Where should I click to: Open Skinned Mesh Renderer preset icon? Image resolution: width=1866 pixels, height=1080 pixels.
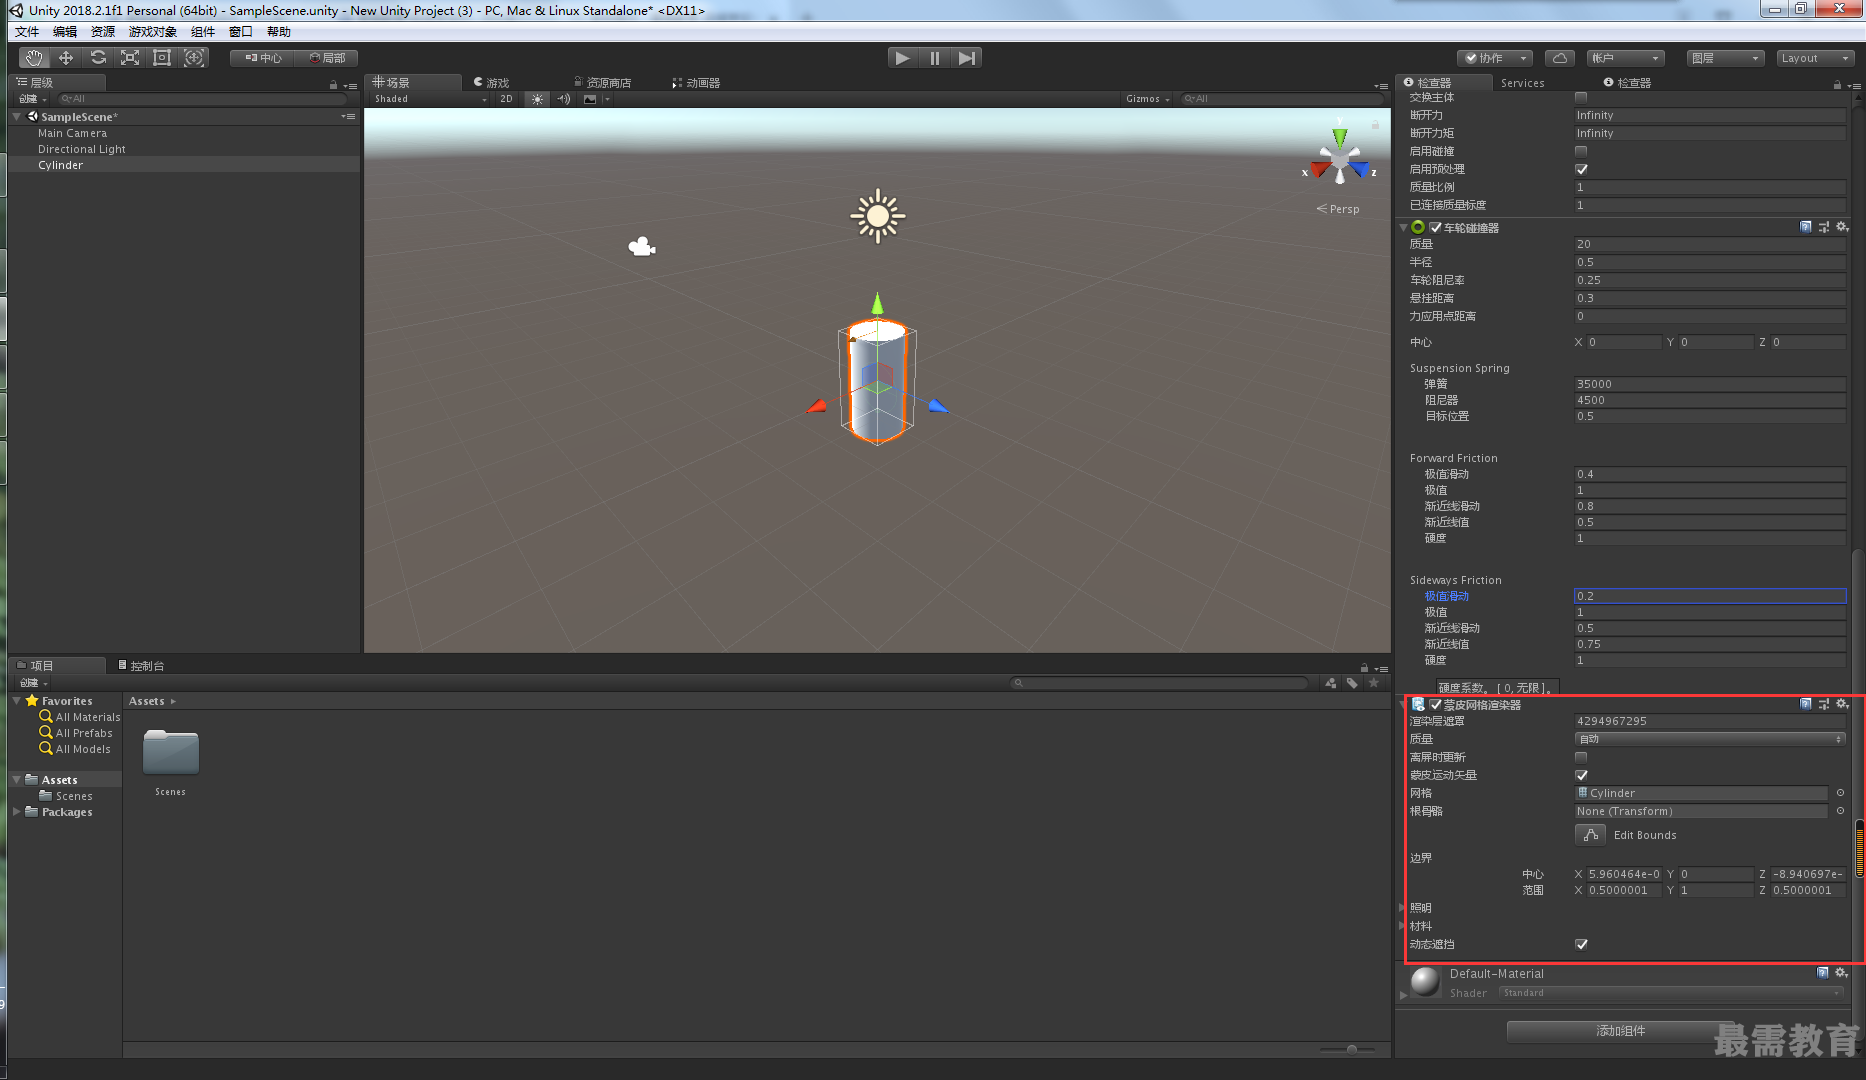tap(1824, 704)
